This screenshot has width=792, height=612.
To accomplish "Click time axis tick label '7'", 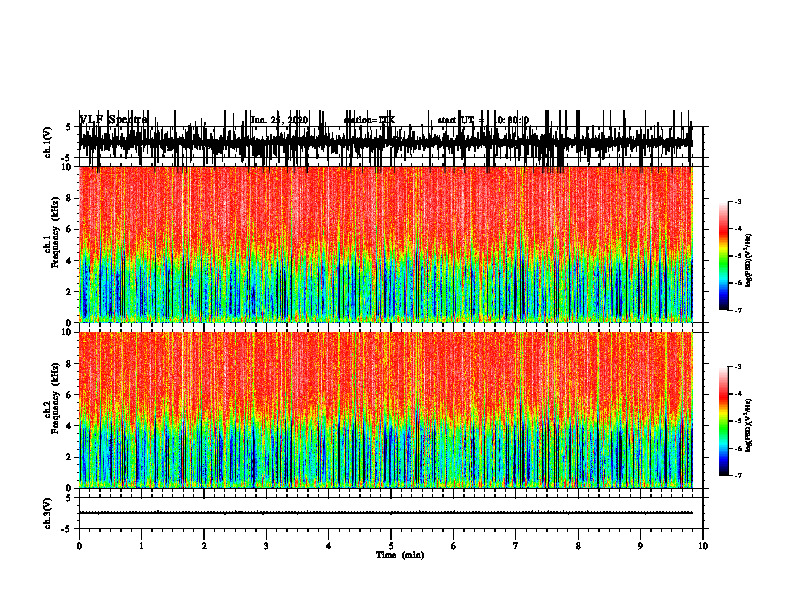I will (516, 546).
